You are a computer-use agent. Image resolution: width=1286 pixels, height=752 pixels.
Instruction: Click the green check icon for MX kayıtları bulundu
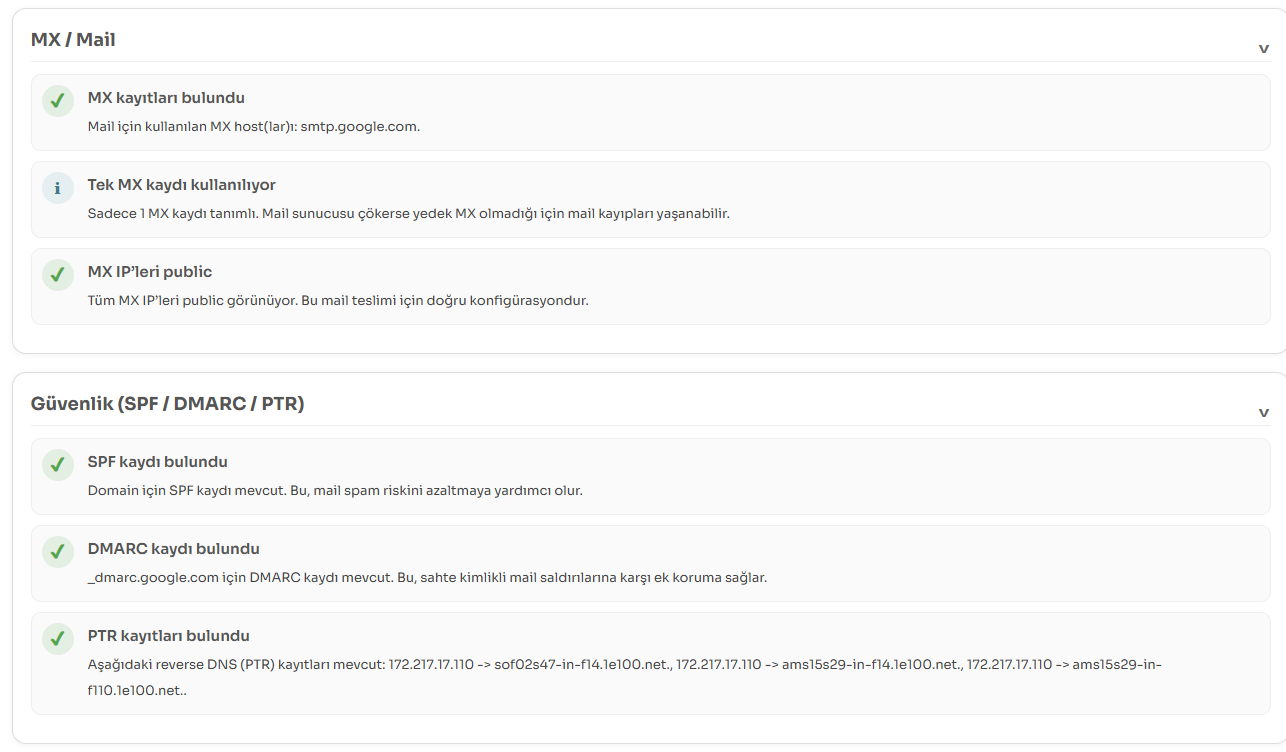pyautogui.click(x=58, y=101)
